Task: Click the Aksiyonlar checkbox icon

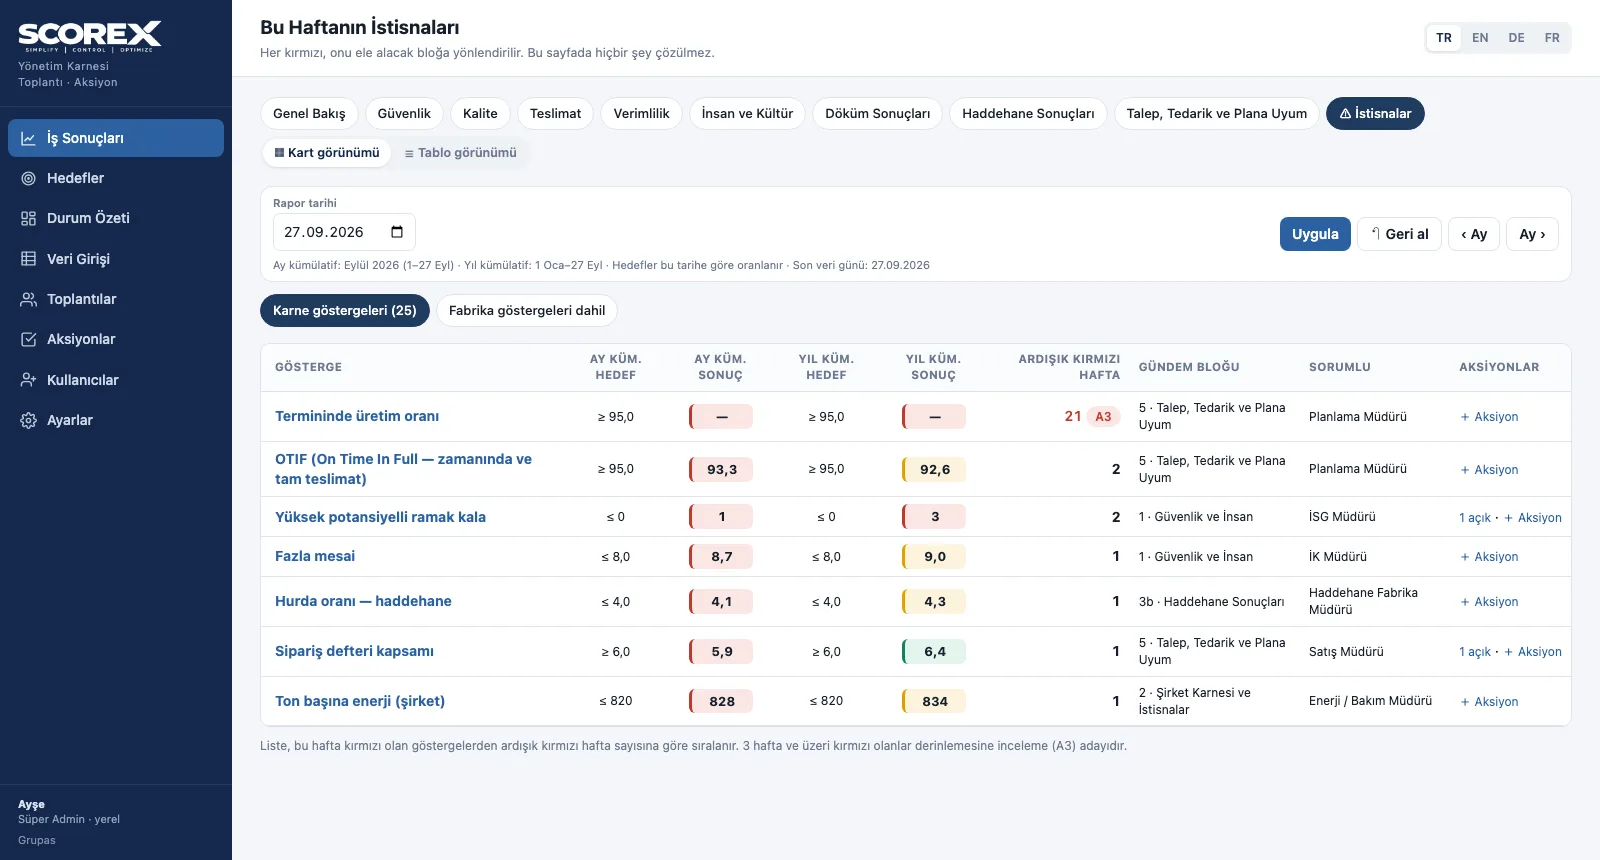Action: point(29,339)
